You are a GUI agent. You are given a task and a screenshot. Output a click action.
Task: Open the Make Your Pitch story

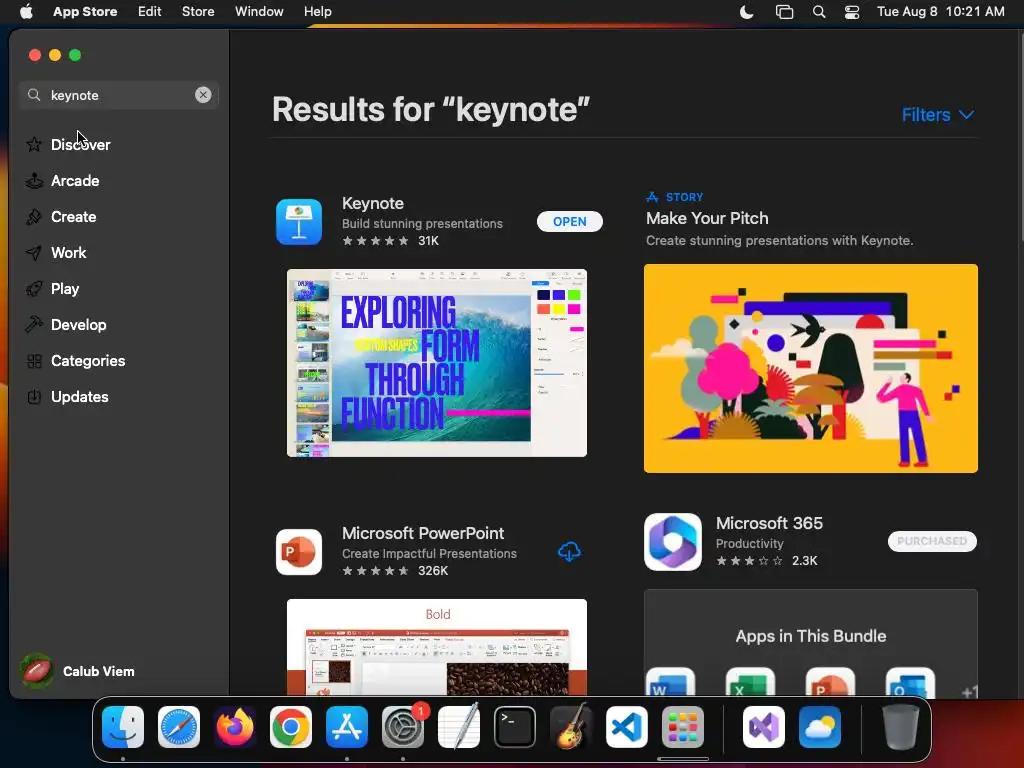(707, 218)
